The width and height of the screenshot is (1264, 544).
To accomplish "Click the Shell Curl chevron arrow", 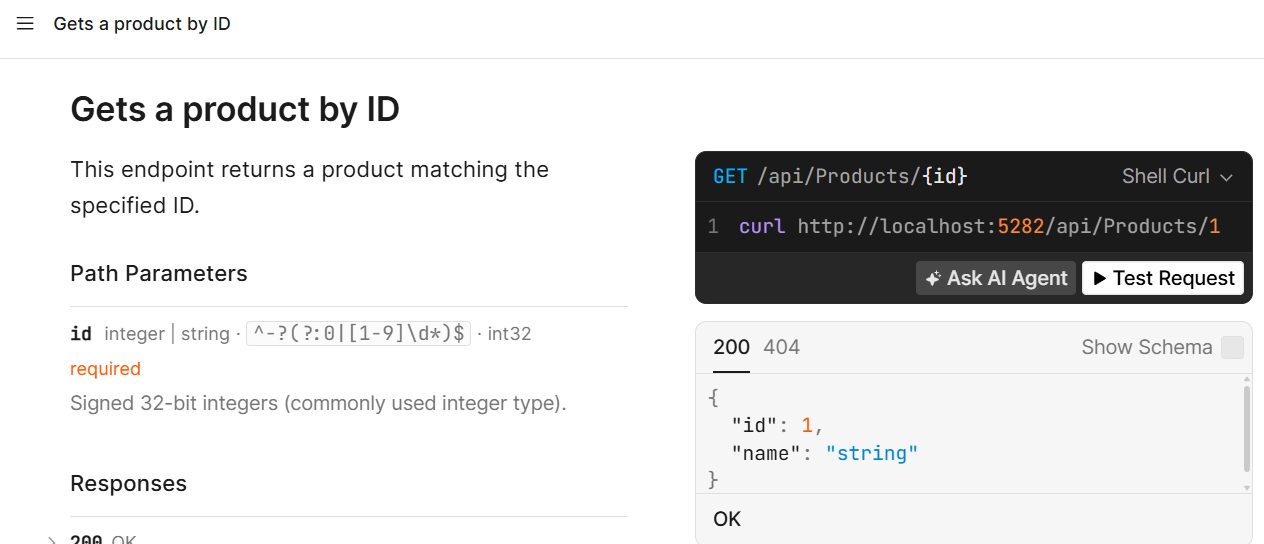I will pyautogui.click(x=1227, y=177).
